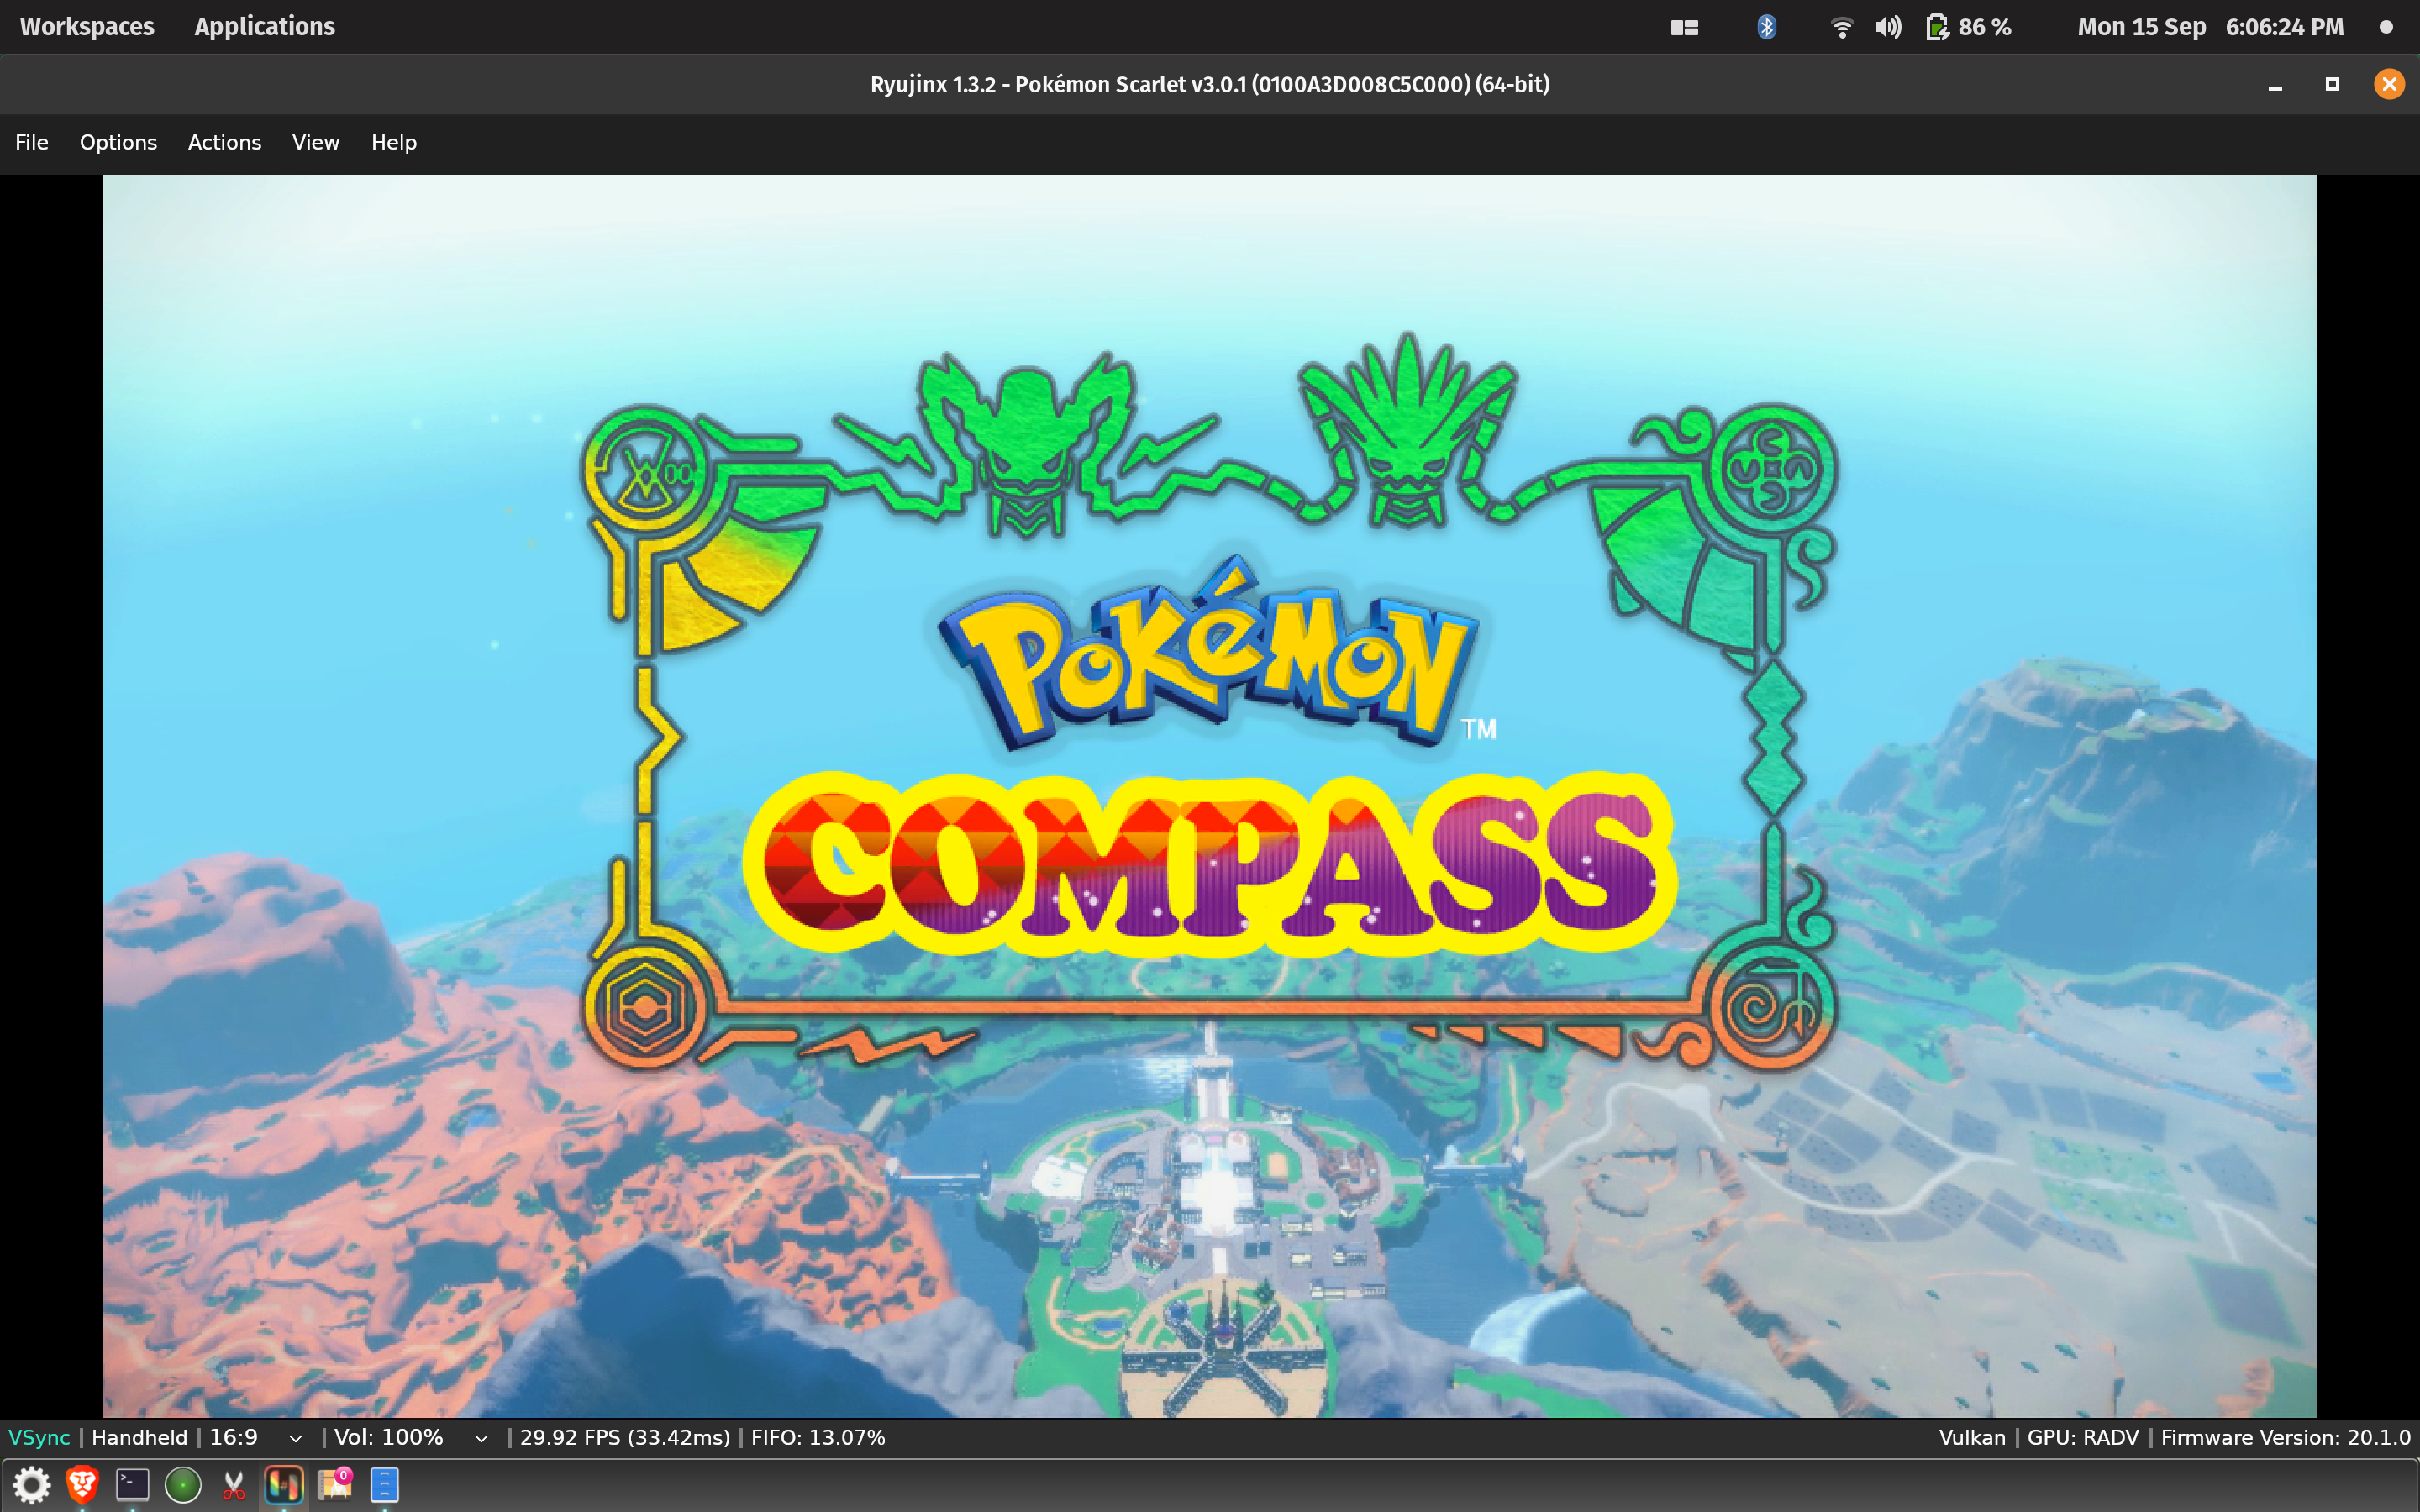
Task: Open the Applications panel menu
Action: [x=264, y=27]
